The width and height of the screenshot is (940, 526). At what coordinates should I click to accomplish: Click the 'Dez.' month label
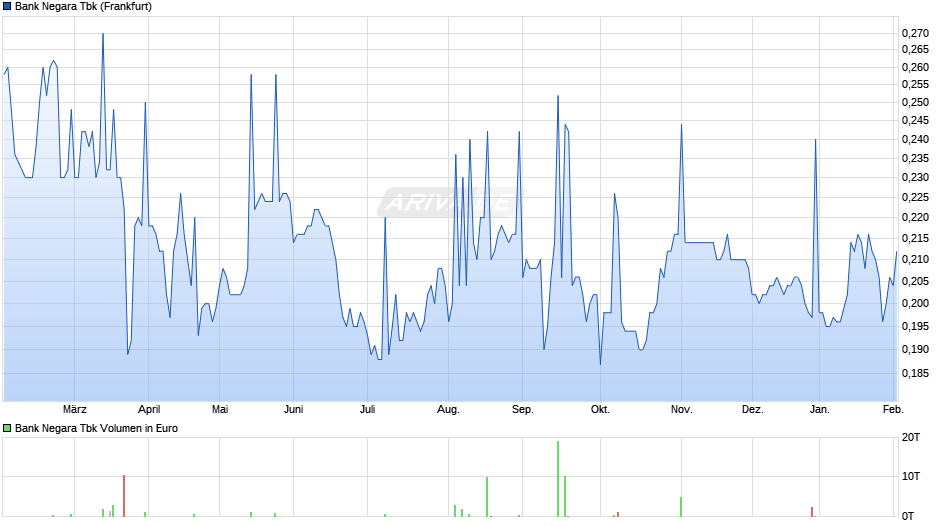pos(753,410)
